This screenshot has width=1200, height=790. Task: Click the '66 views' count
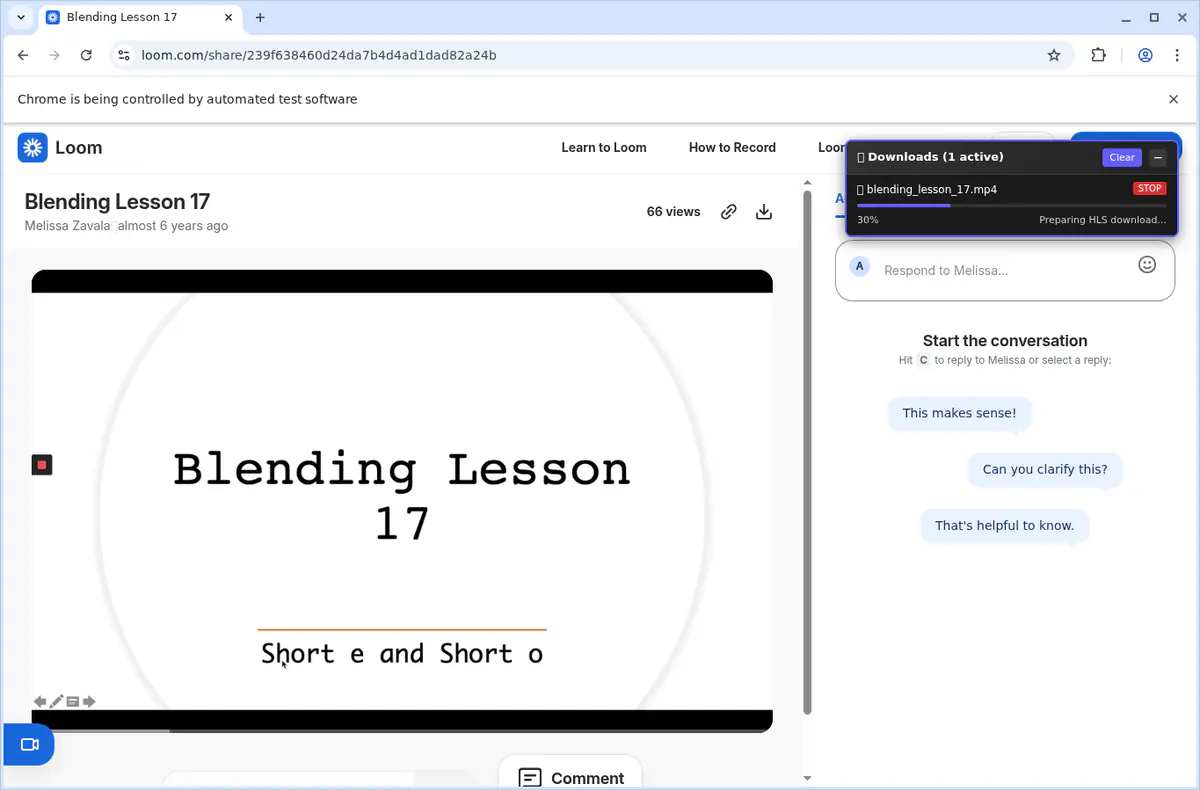[x=674, y=212]
